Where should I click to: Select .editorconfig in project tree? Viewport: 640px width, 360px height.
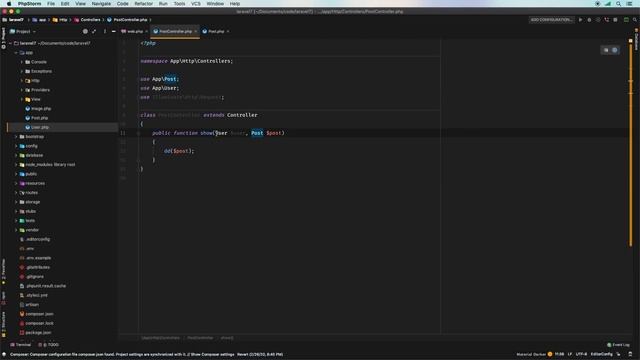coord(38,240)
